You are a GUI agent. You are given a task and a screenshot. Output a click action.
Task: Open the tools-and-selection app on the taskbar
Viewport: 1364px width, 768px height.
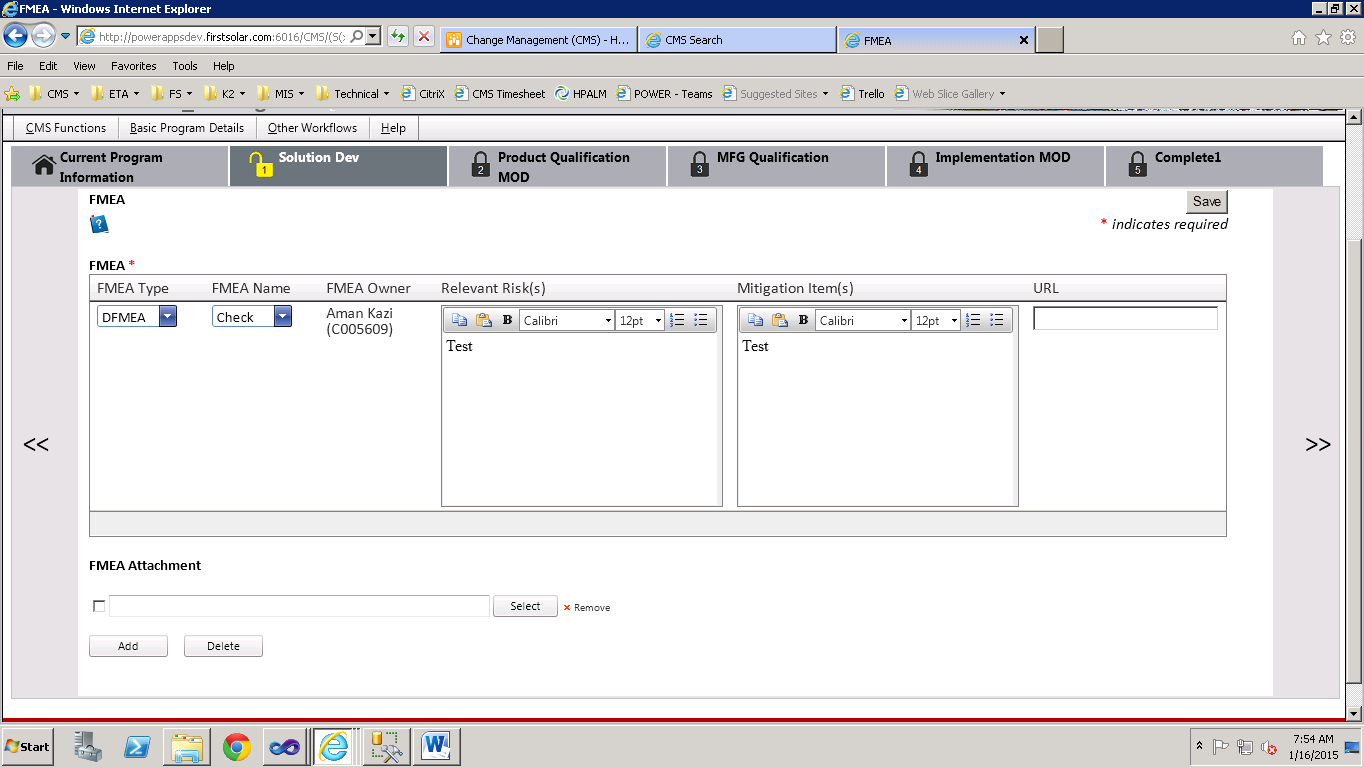(x=385, y=747)
